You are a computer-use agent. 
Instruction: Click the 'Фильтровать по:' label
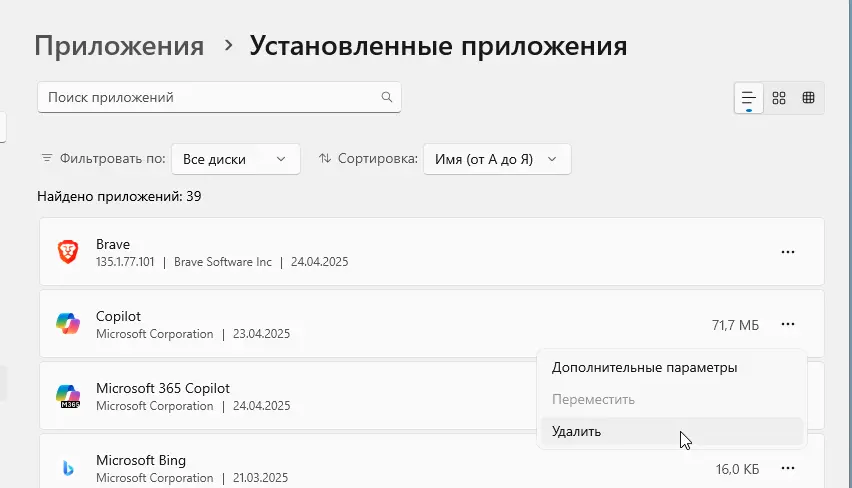pos(112,159)
